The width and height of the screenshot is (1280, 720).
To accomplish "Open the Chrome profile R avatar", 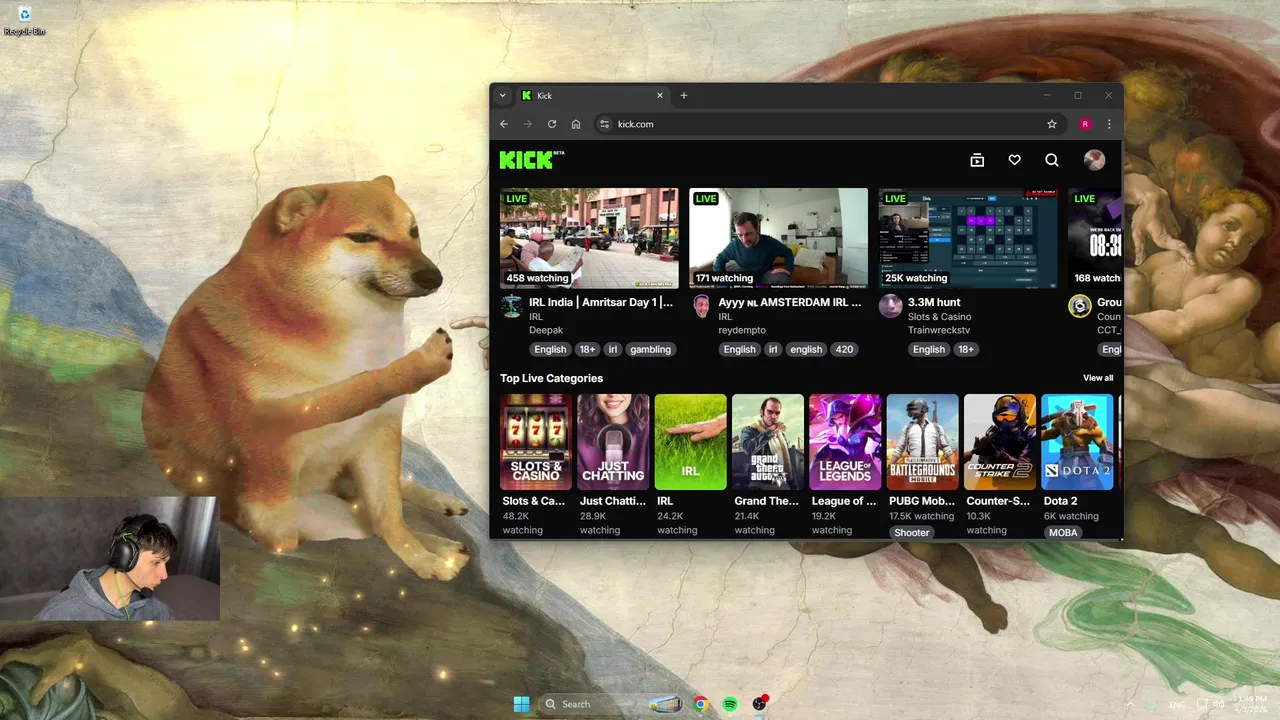I will (1085, 124).
